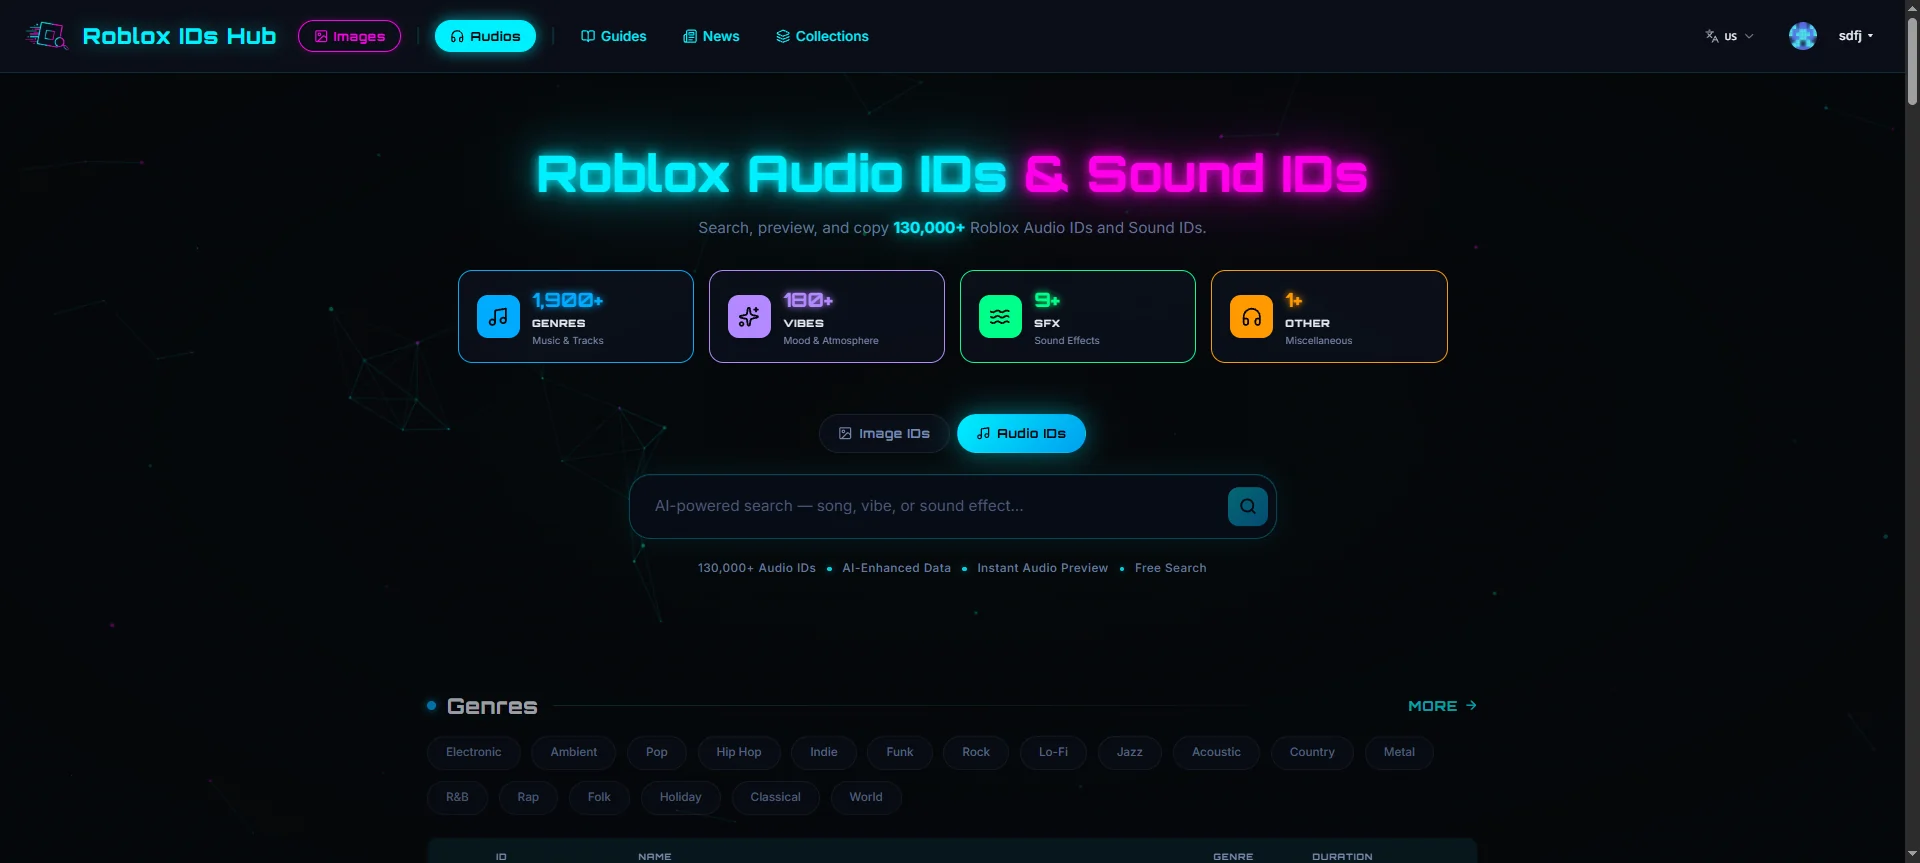Select the World genre chip
This screenshot has width=1920, height=863.
[x=866, y=797]
